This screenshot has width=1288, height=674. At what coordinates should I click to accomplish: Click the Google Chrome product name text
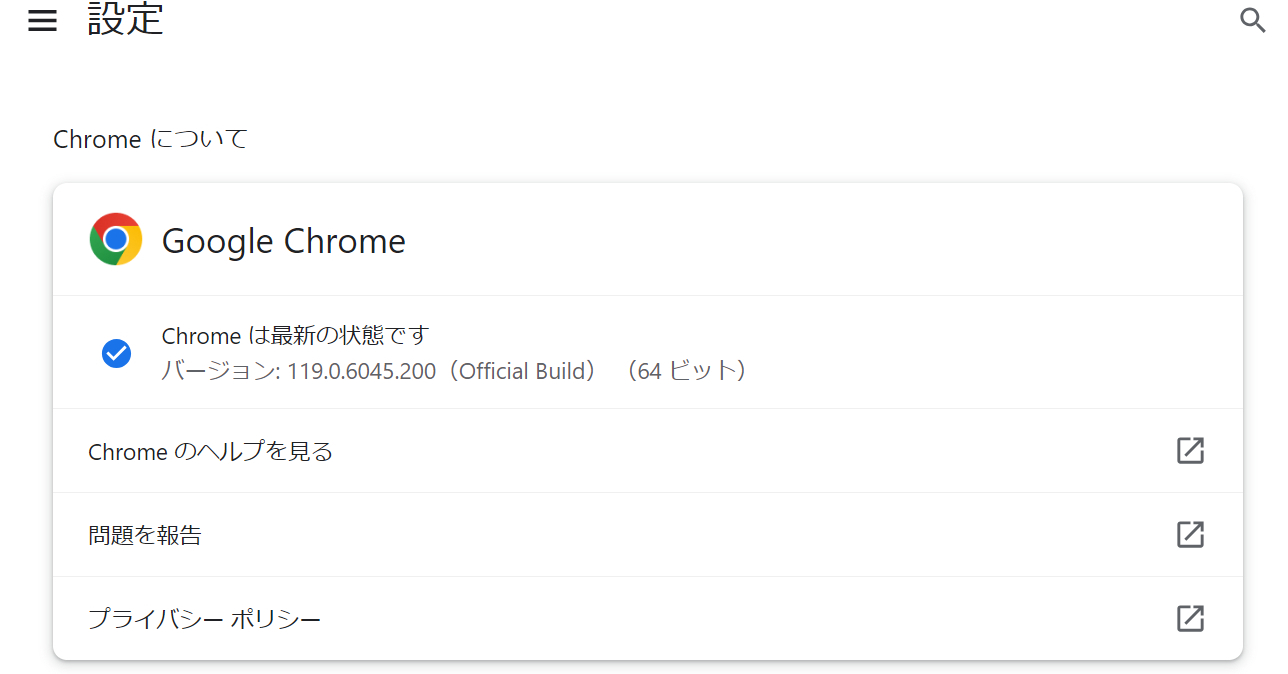[283, 241]
